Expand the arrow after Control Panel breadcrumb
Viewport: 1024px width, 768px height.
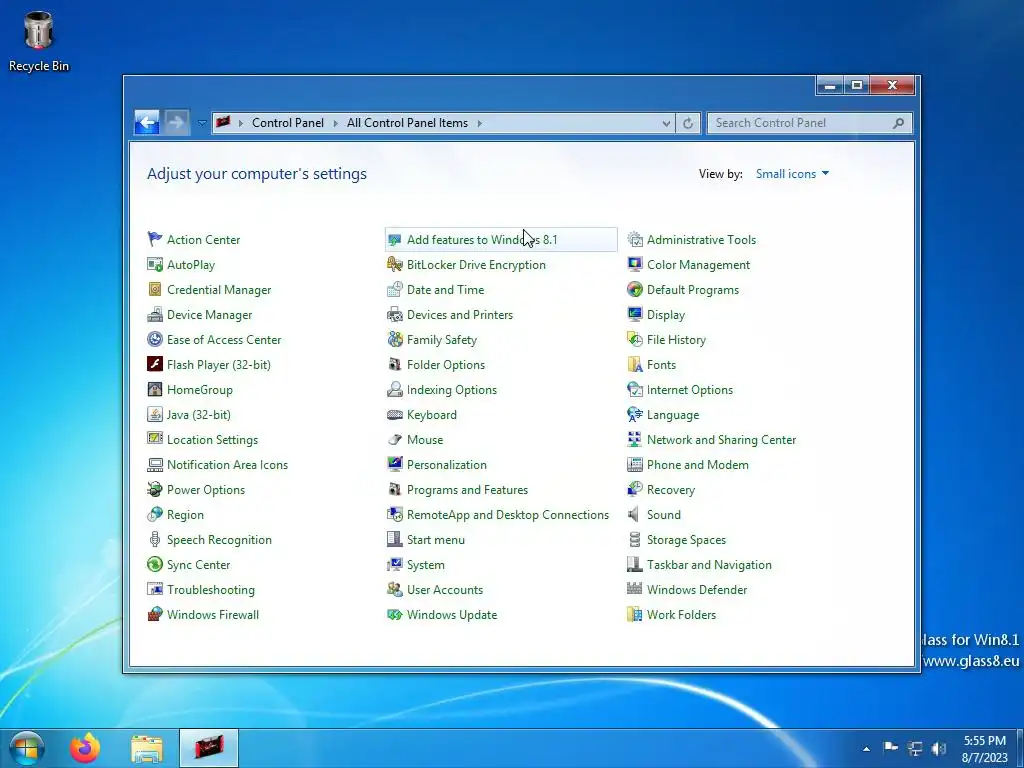[336, 123]
